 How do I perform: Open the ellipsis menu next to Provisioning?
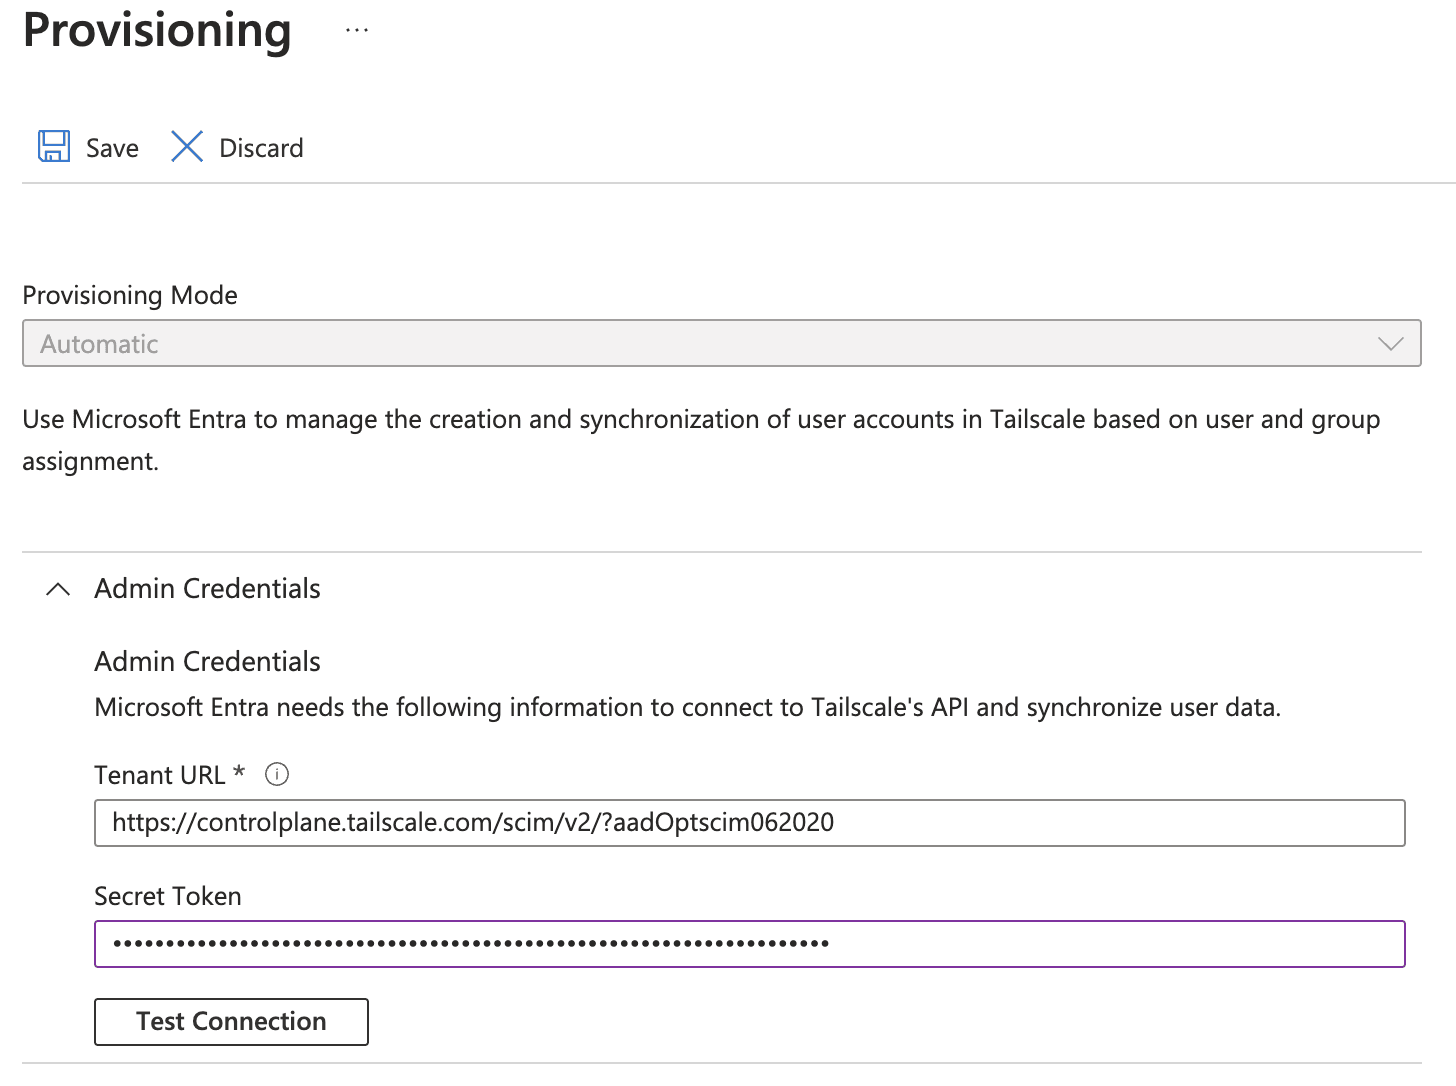(357, 30)
